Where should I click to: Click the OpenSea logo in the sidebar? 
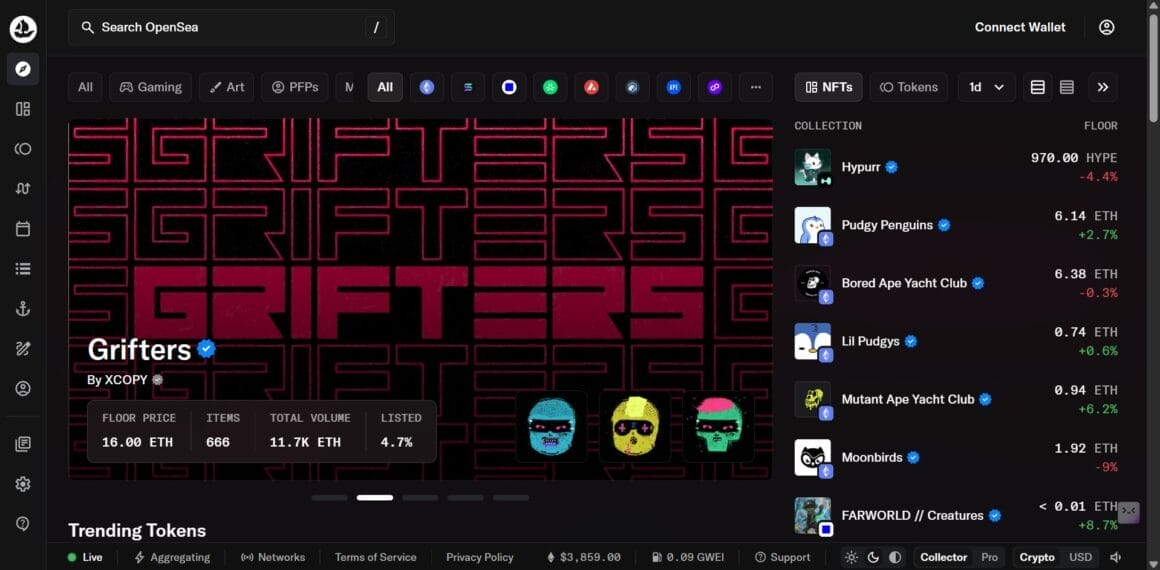[23, 29]
